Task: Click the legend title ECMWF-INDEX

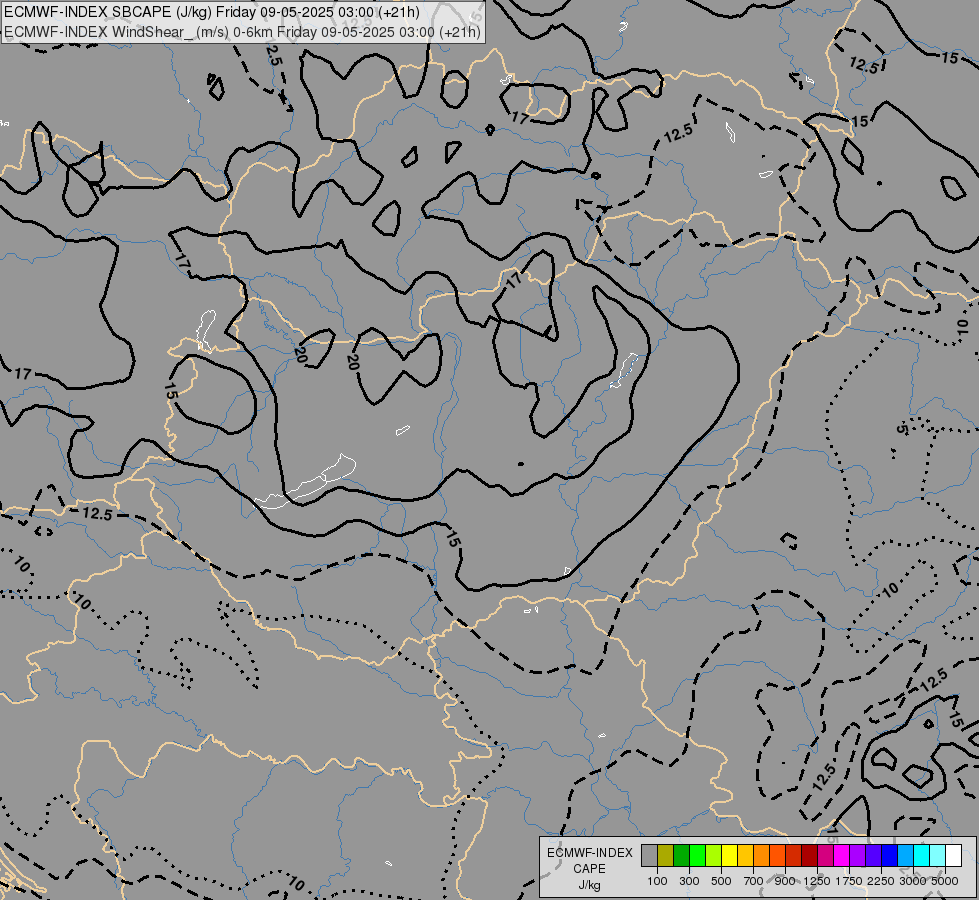Action: 589,853
